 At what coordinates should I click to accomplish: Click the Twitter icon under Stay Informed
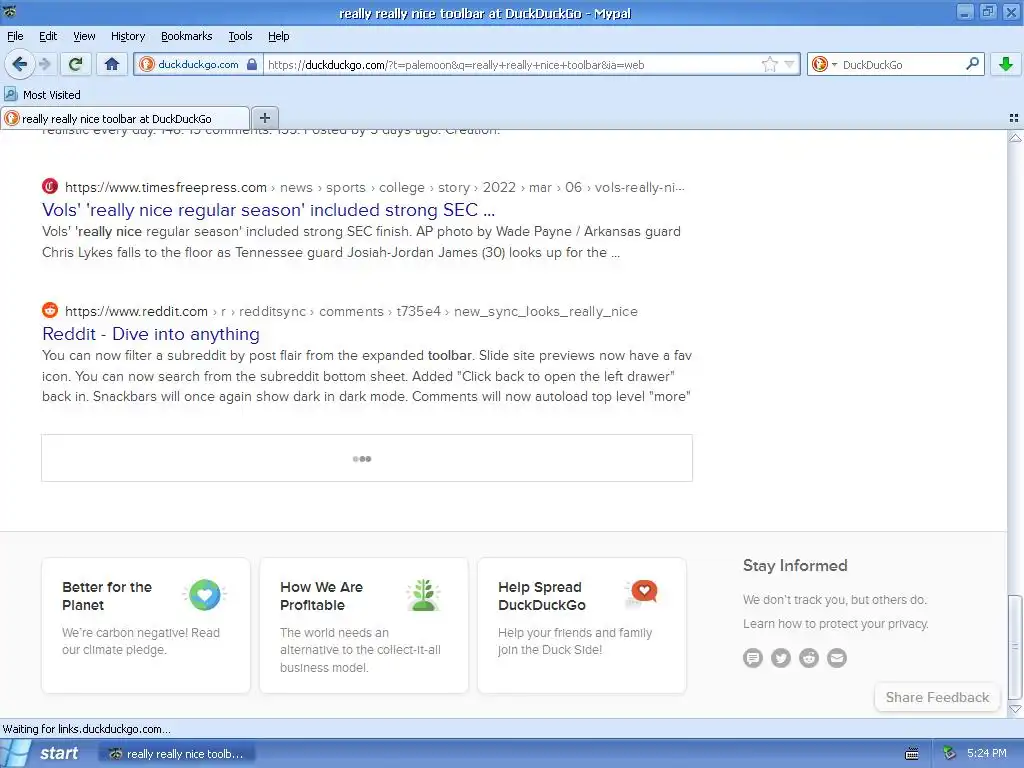781,658
